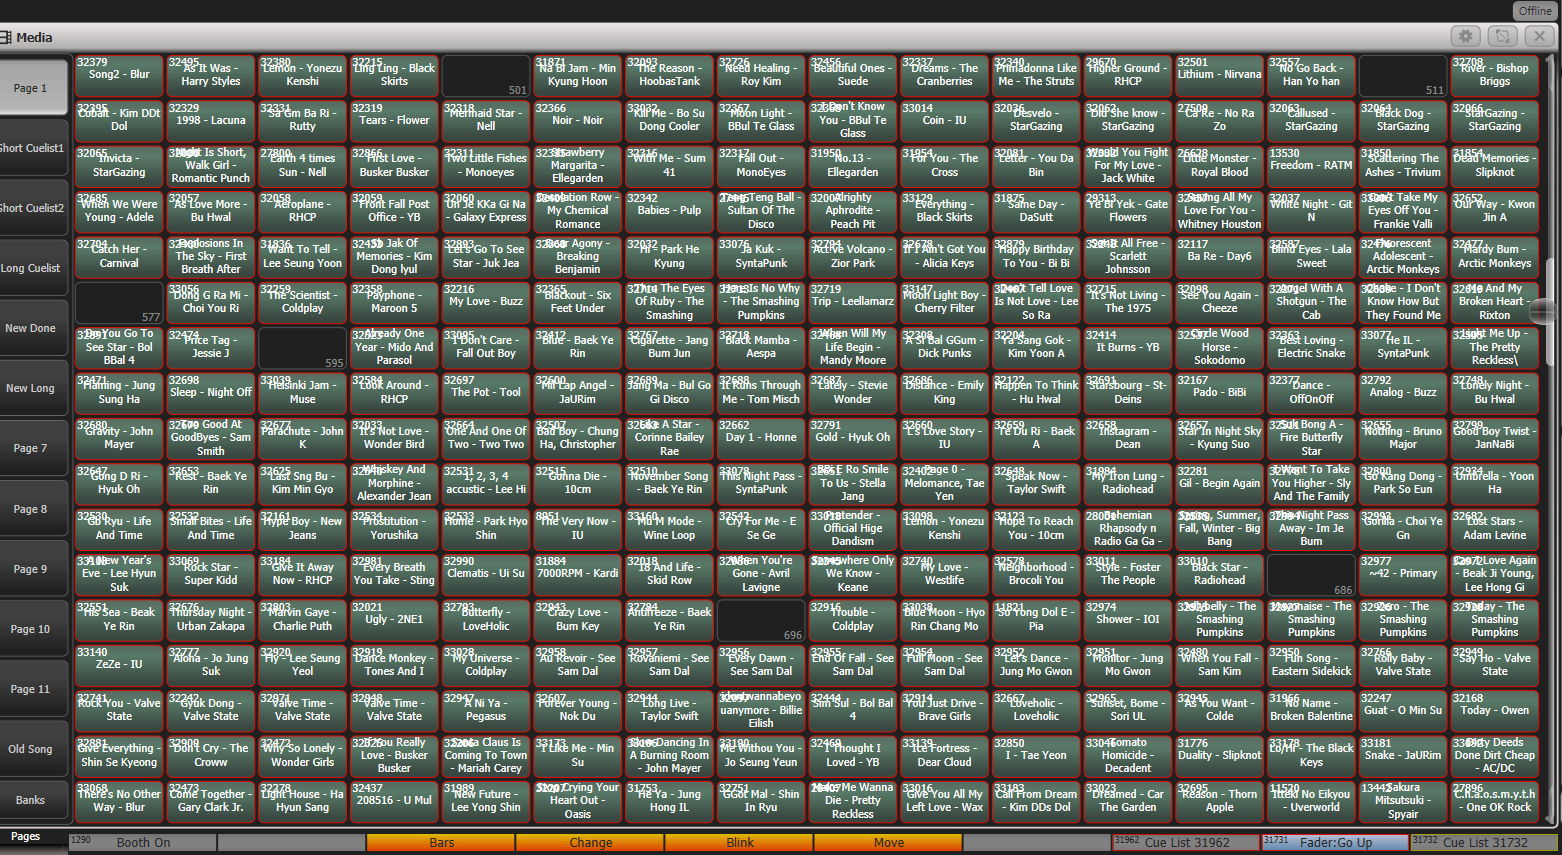Select the Ugly - 2NE1 tile
Viewport: 1562px width, 855px height.
(394, 621)
